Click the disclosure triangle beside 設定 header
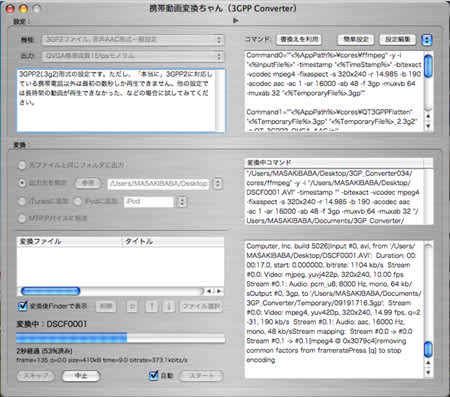 236,21
